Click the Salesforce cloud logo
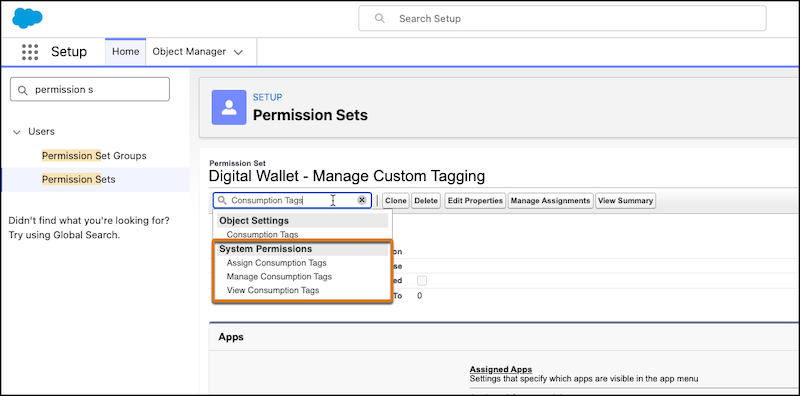Viewport: 800px width, 396px height. coord(27,18)
